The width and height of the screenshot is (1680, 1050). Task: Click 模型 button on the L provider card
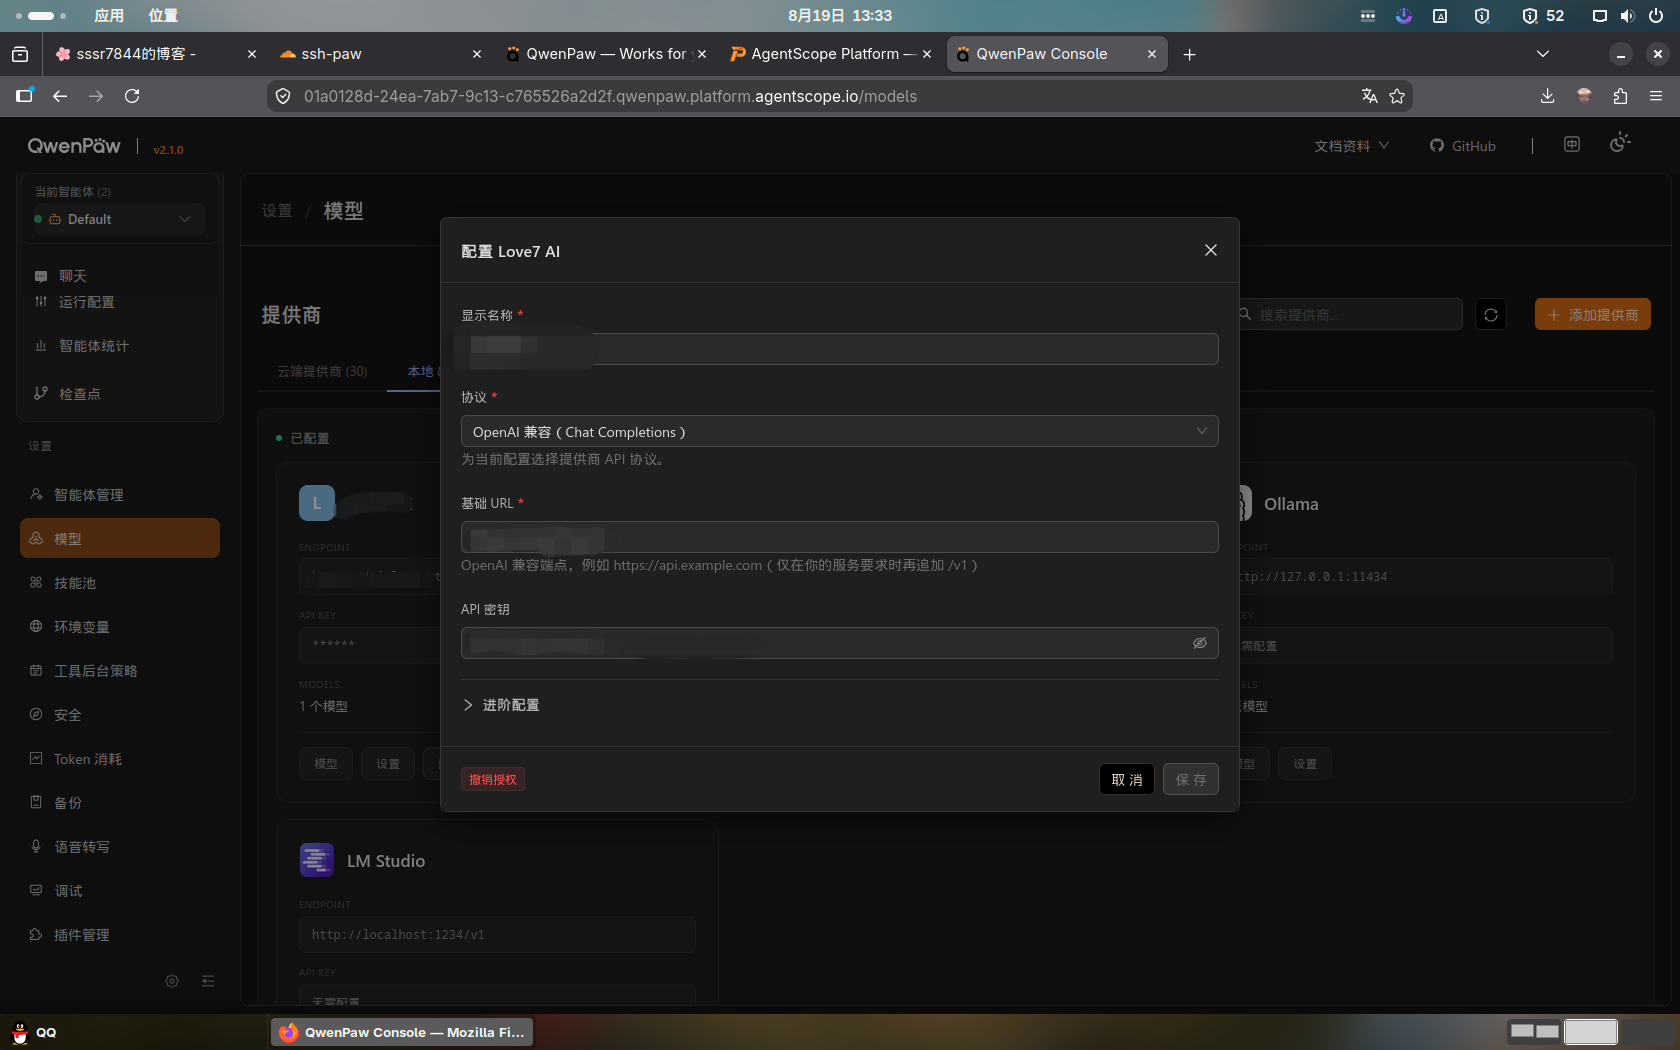326,764
